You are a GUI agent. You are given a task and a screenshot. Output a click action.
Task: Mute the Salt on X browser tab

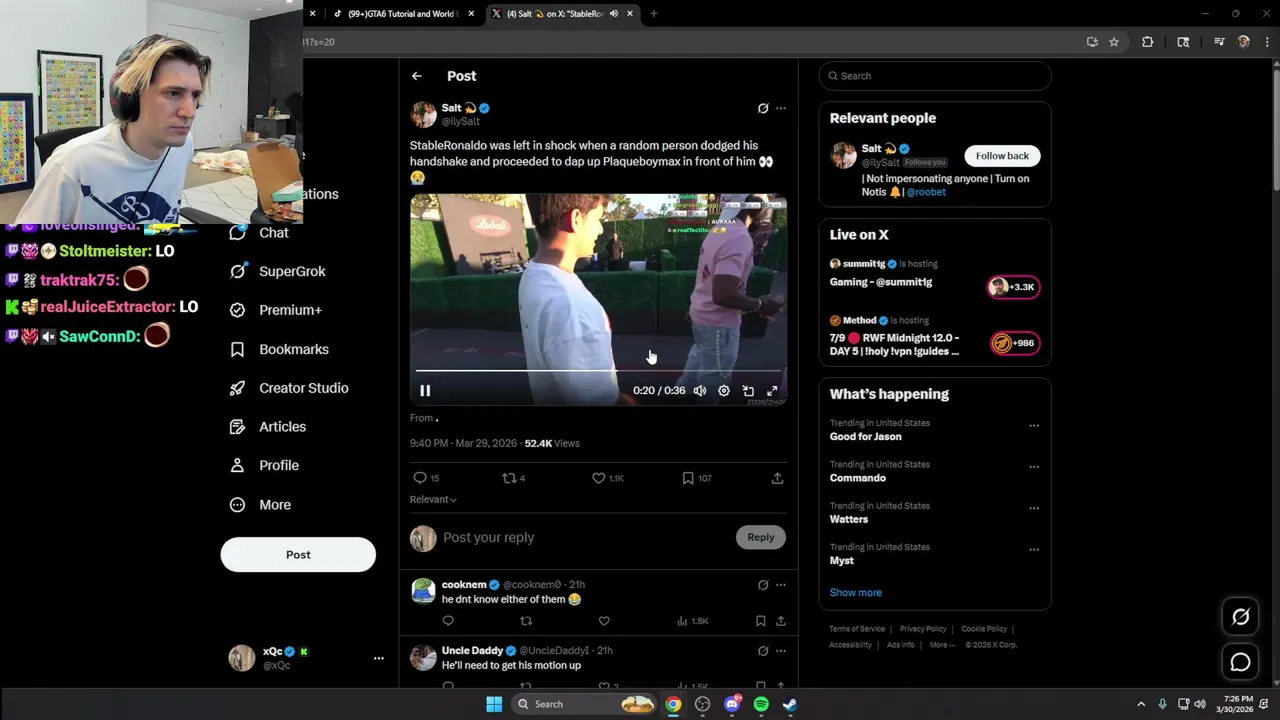(x=613, y=14)
